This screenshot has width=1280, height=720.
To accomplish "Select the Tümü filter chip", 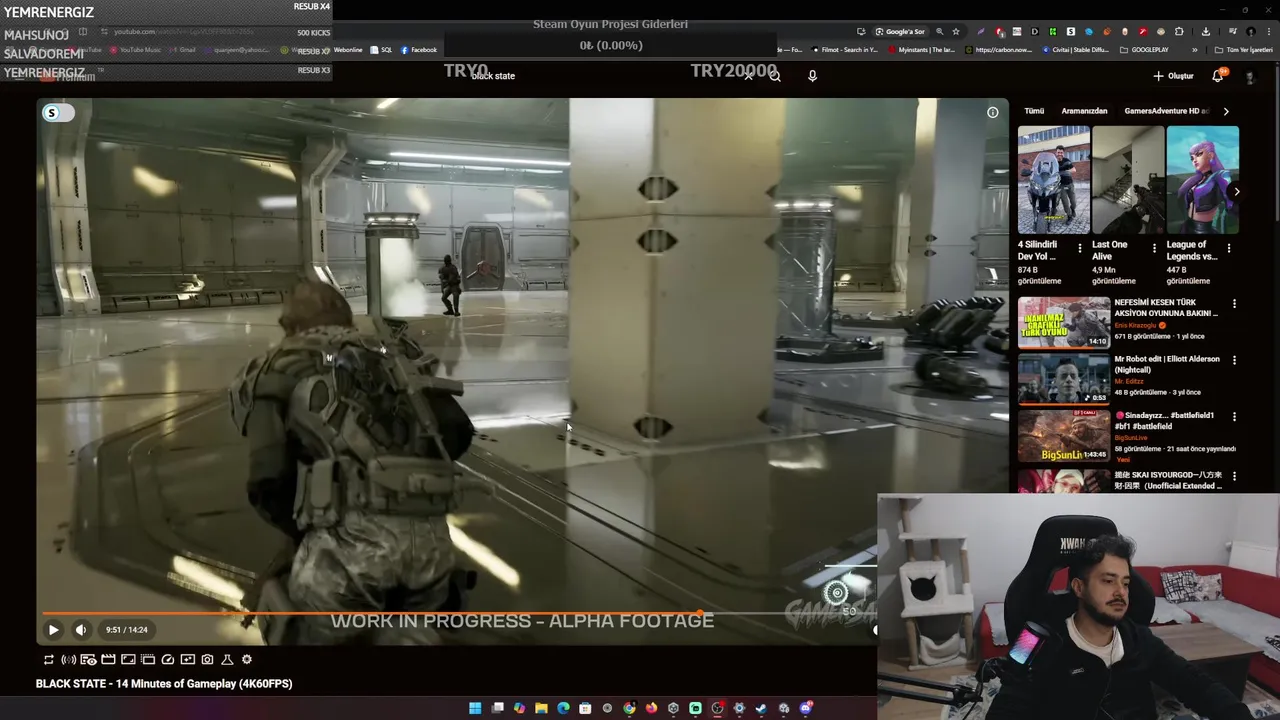I will coord(1034,111).
